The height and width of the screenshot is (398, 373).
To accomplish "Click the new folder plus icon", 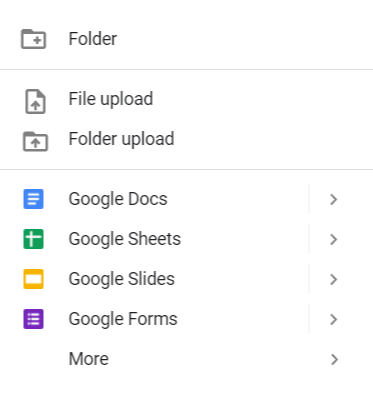I will coord(33,39).
